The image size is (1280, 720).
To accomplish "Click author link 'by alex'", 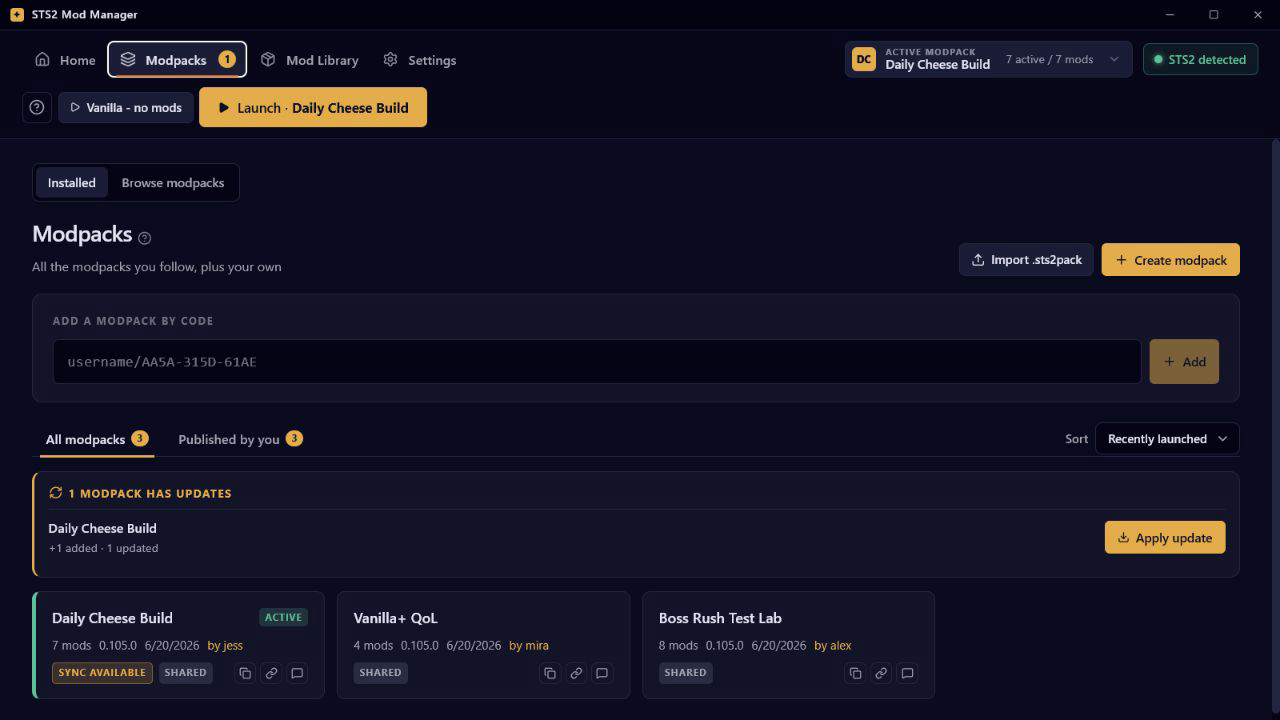I will tap(833, 646).
